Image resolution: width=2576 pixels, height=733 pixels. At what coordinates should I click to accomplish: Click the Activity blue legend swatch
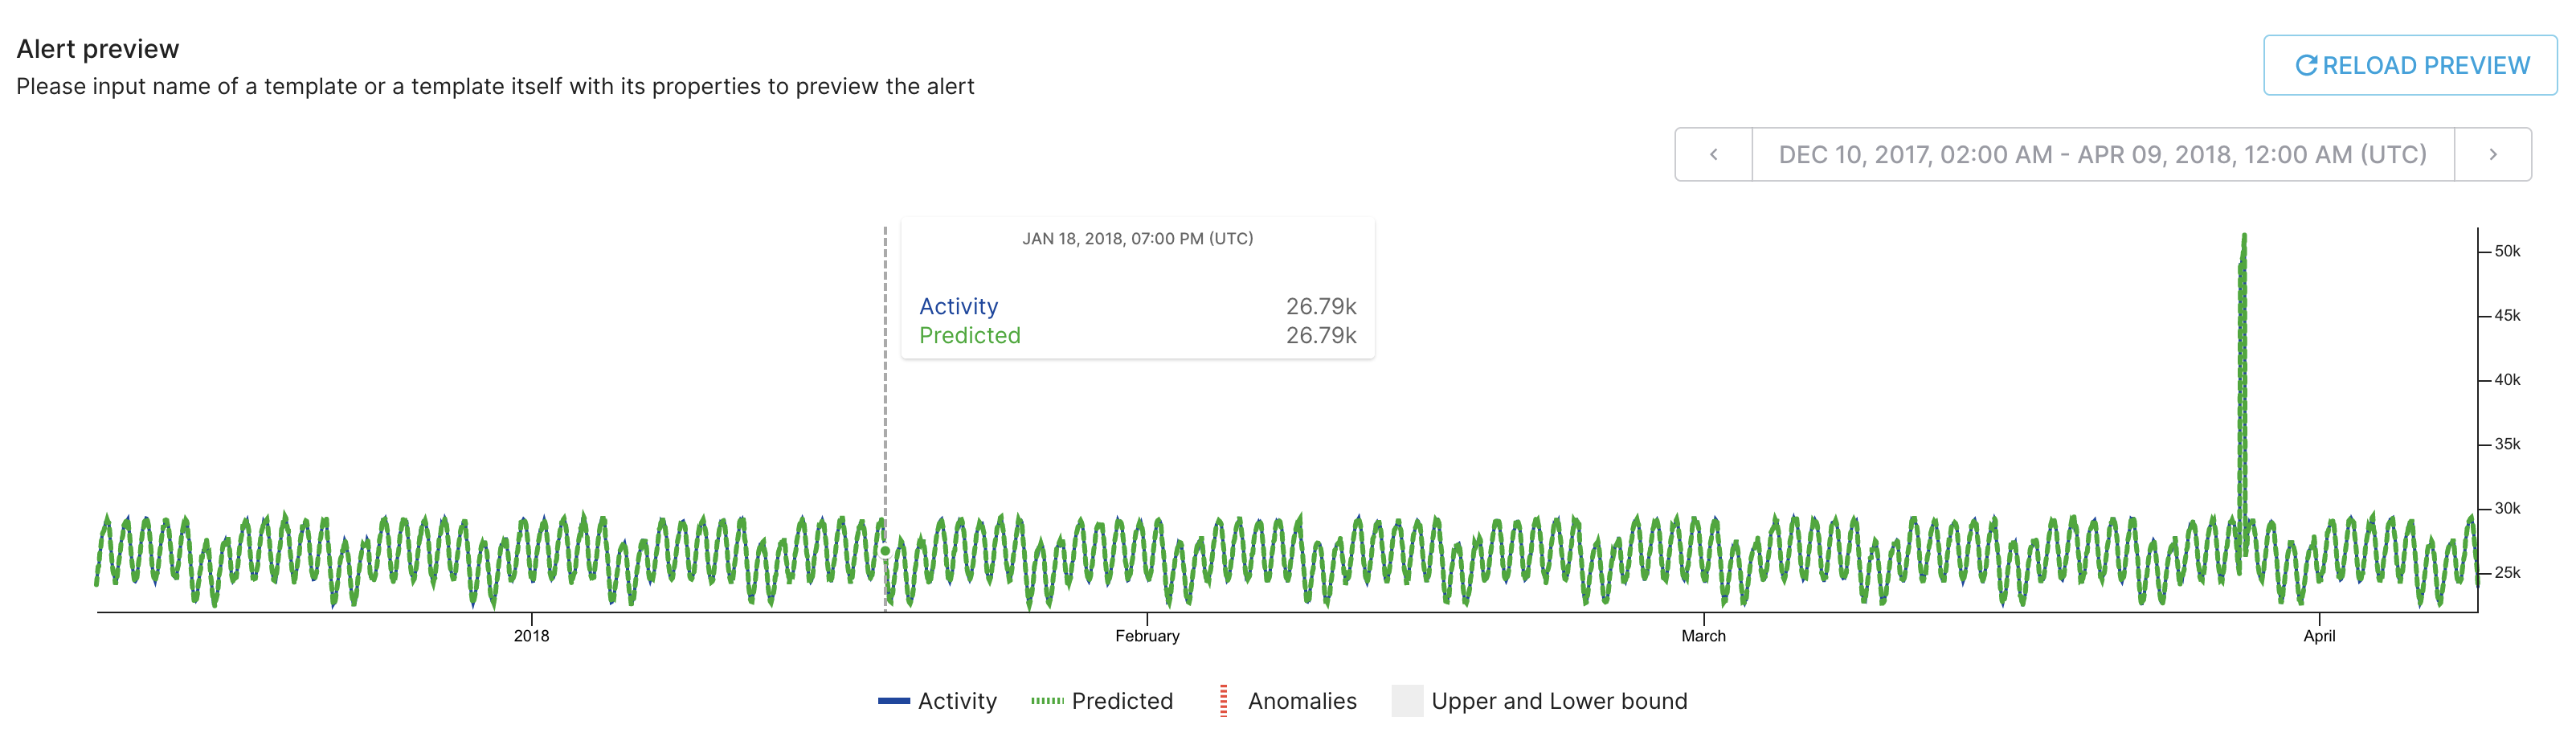pyautogui.click(x=894, y=701)
